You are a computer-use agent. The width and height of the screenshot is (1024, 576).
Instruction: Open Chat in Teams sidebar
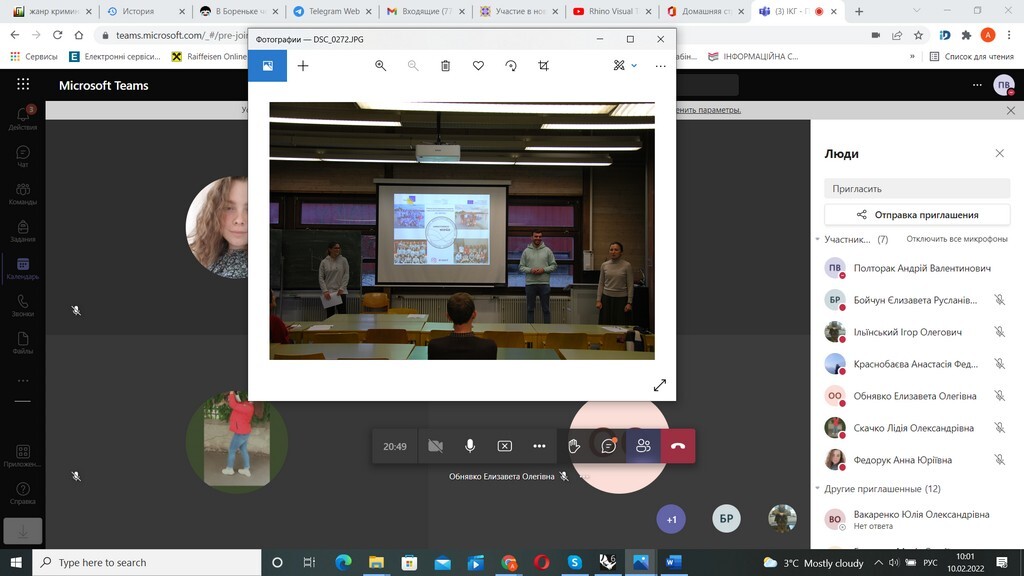(23, 156)
